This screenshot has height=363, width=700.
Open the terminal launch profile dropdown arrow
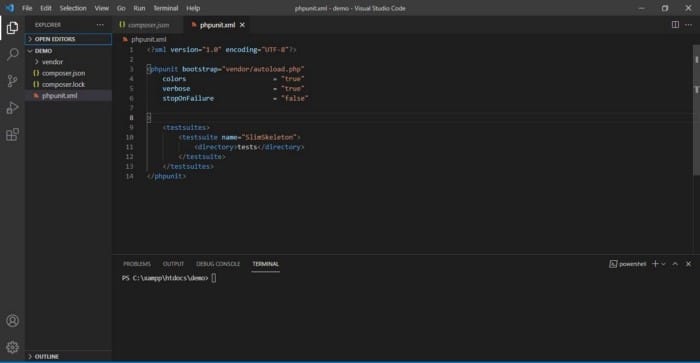click(663, 264)
